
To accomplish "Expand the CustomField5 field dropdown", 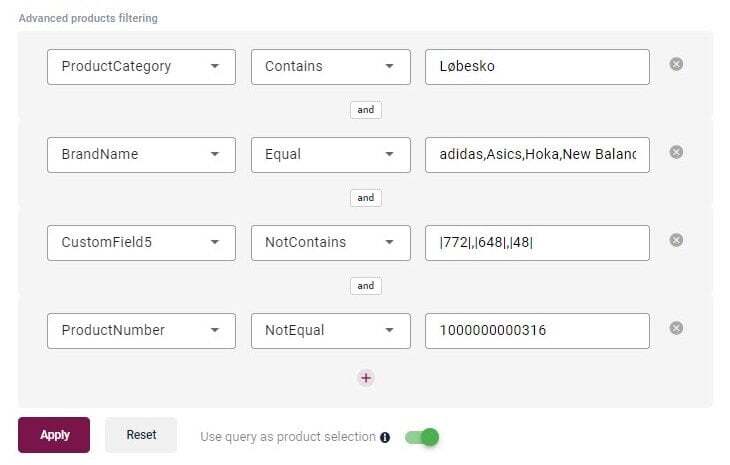I will point(141,243).
